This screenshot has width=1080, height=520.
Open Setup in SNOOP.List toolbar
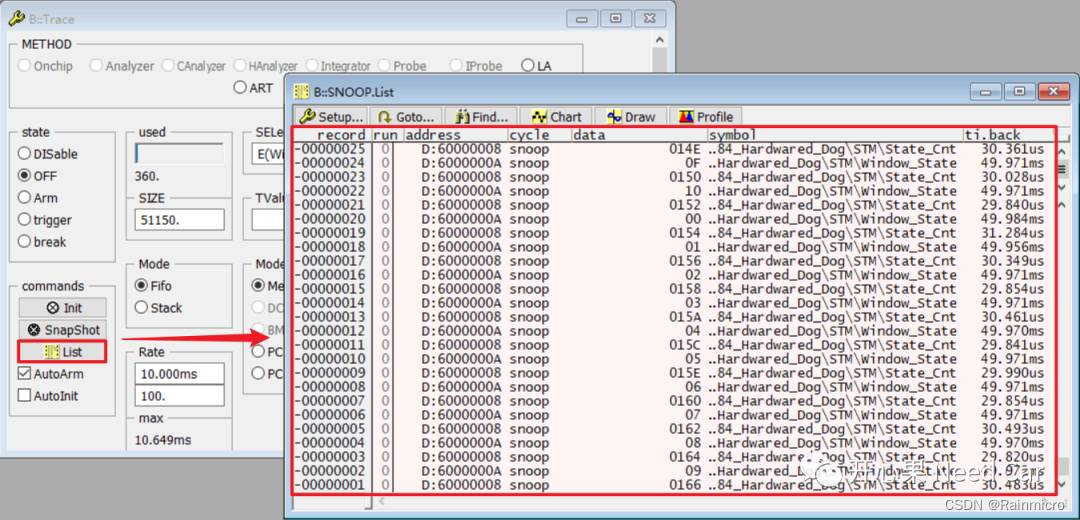(x=331, y=116)
